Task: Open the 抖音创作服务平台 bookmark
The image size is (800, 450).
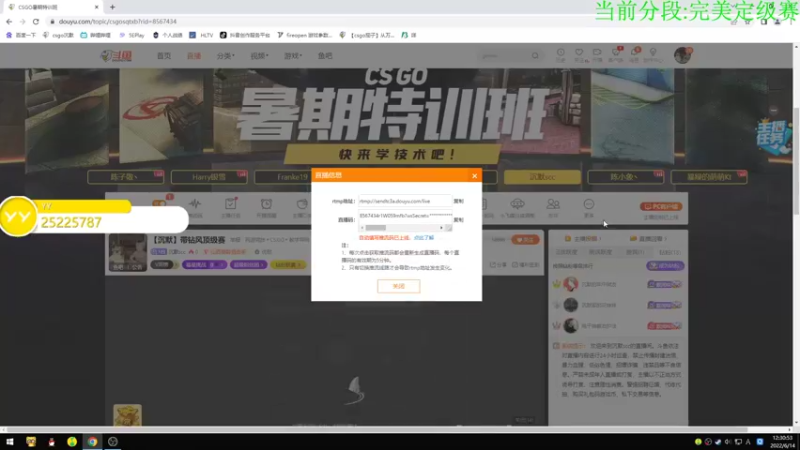Action: pyautogui.click(x=245, y=35)
